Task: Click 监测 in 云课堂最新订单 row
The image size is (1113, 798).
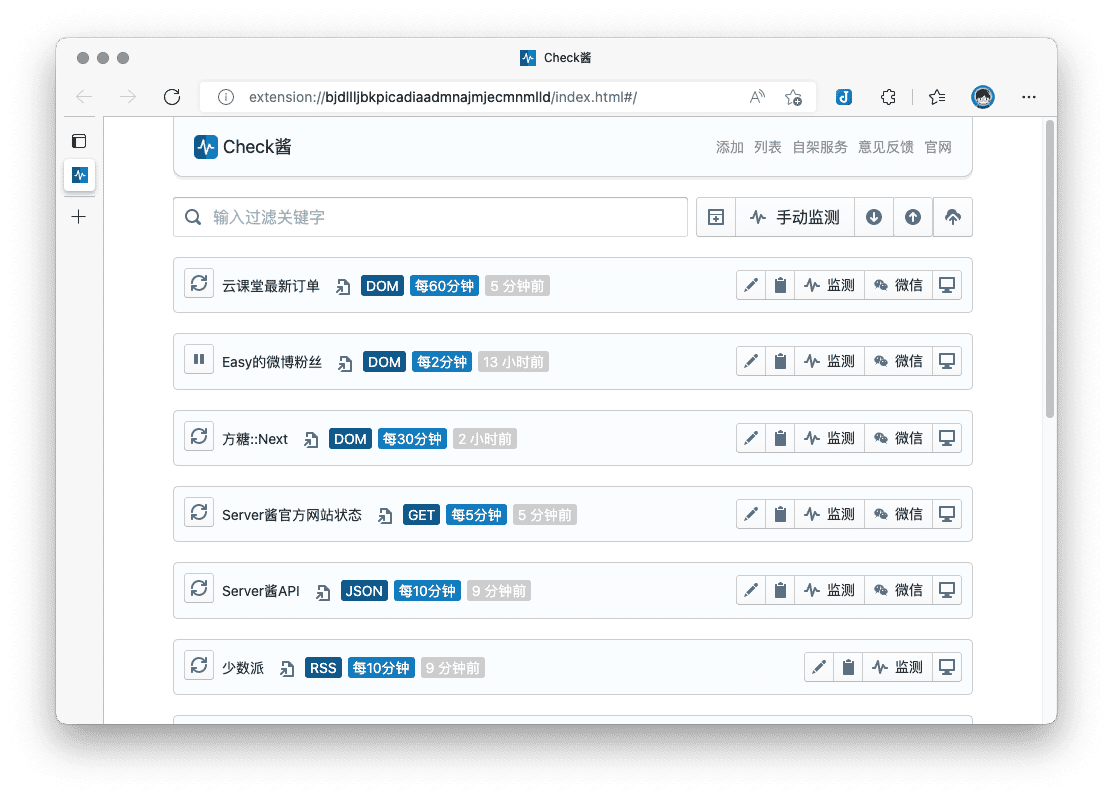Action: 829,285
